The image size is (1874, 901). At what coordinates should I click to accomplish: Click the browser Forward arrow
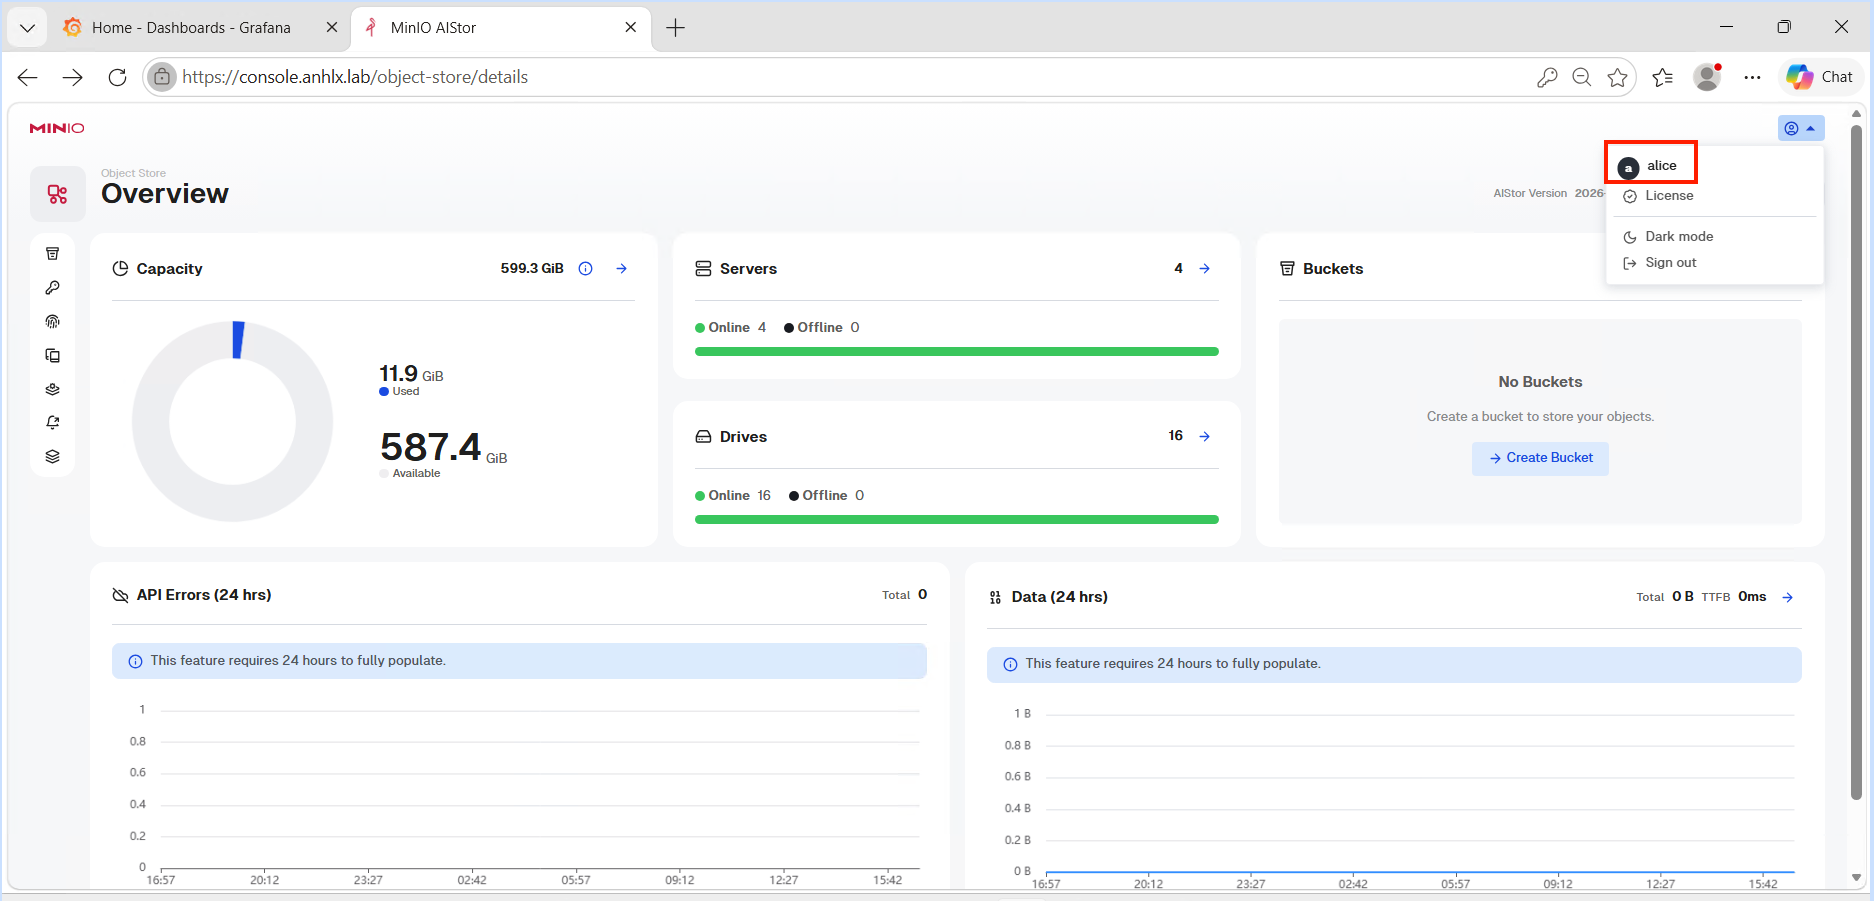[x=72, y=77]
